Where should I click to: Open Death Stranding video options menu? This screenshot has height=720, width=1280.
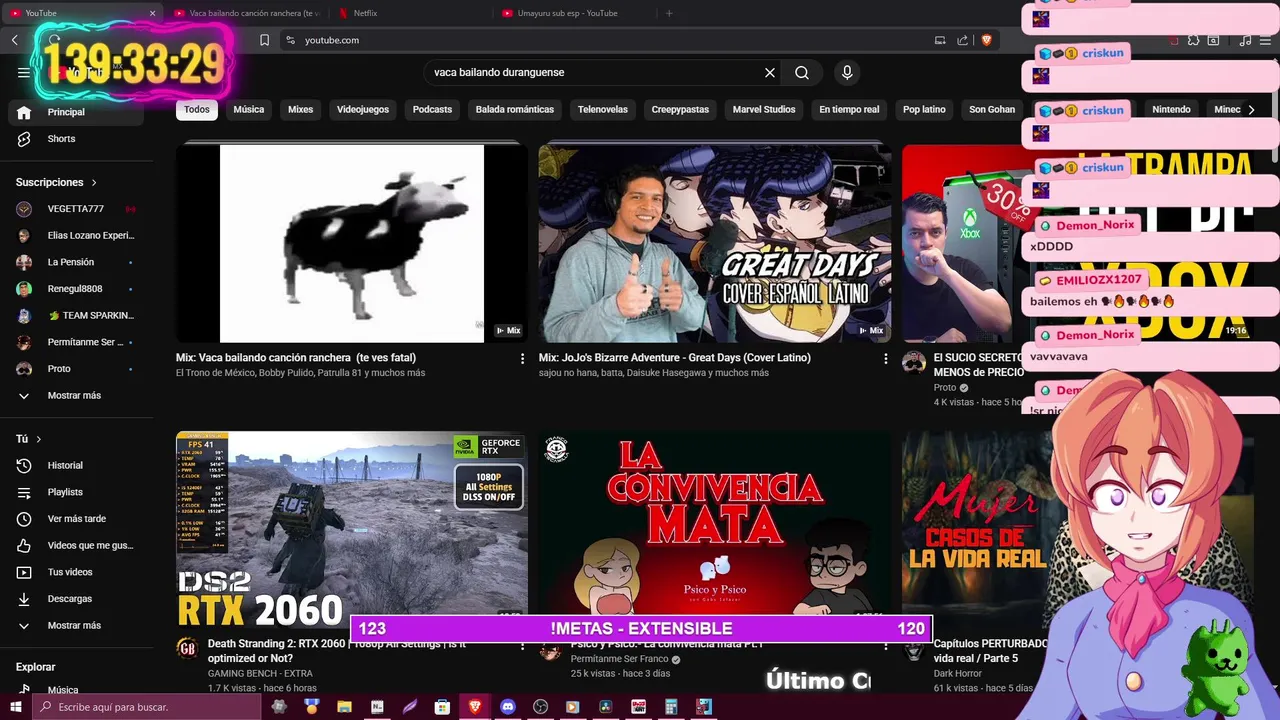tap(522, 645)
